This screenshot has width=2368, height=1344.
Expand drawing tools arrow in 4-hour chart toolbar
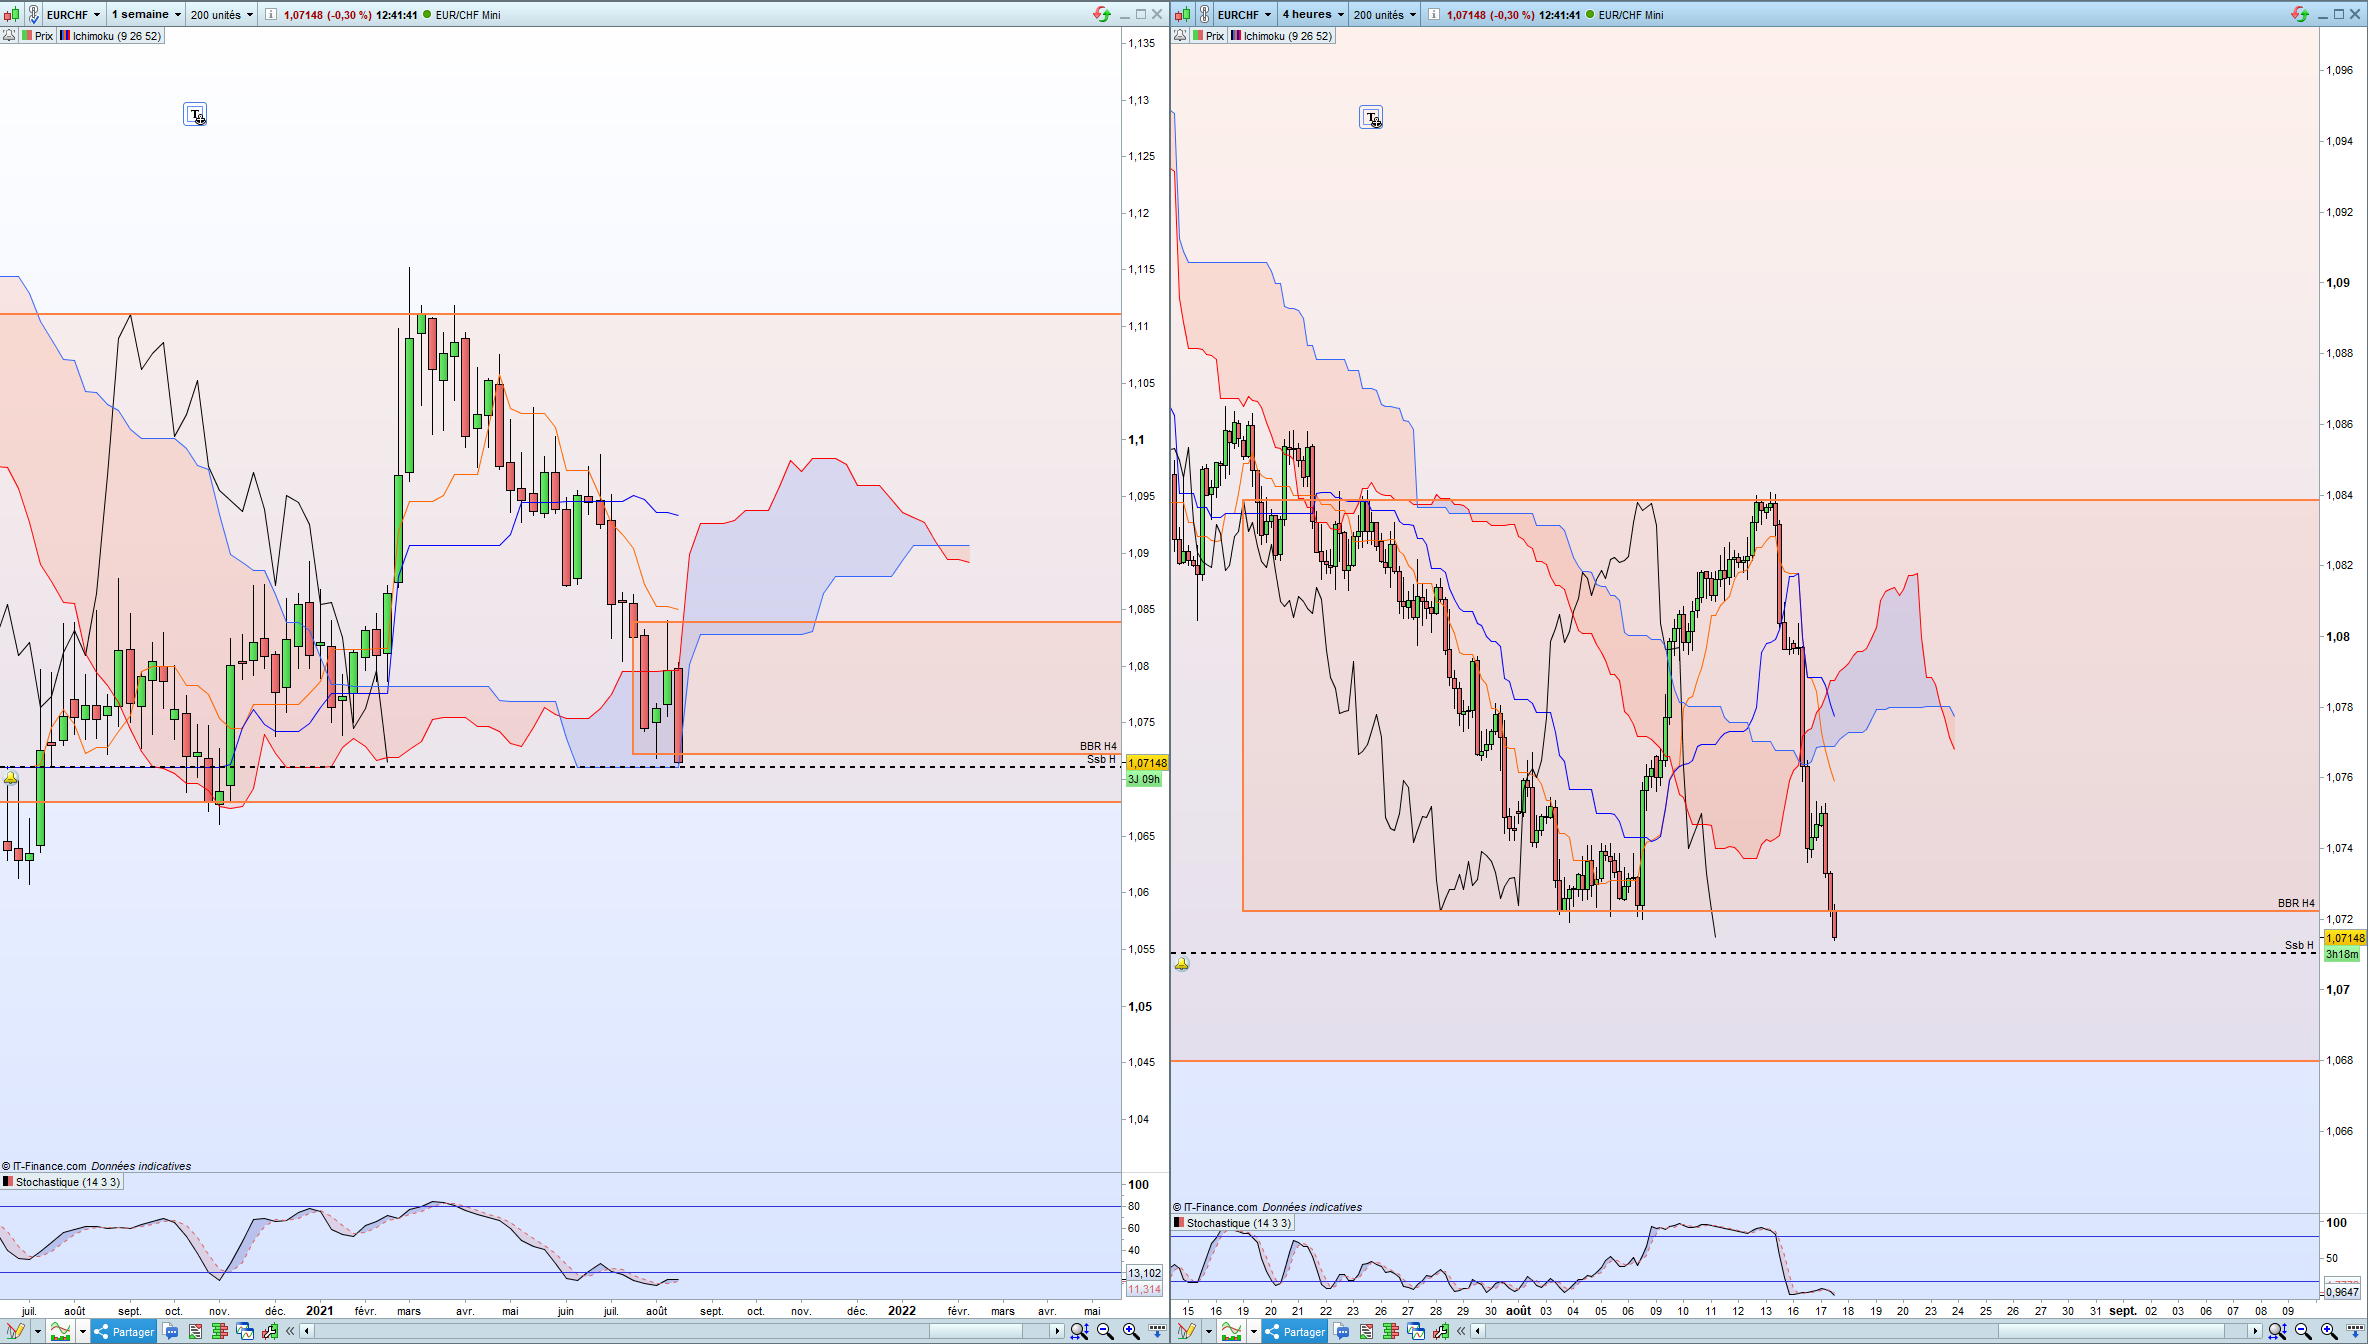coord(1208,1331)
